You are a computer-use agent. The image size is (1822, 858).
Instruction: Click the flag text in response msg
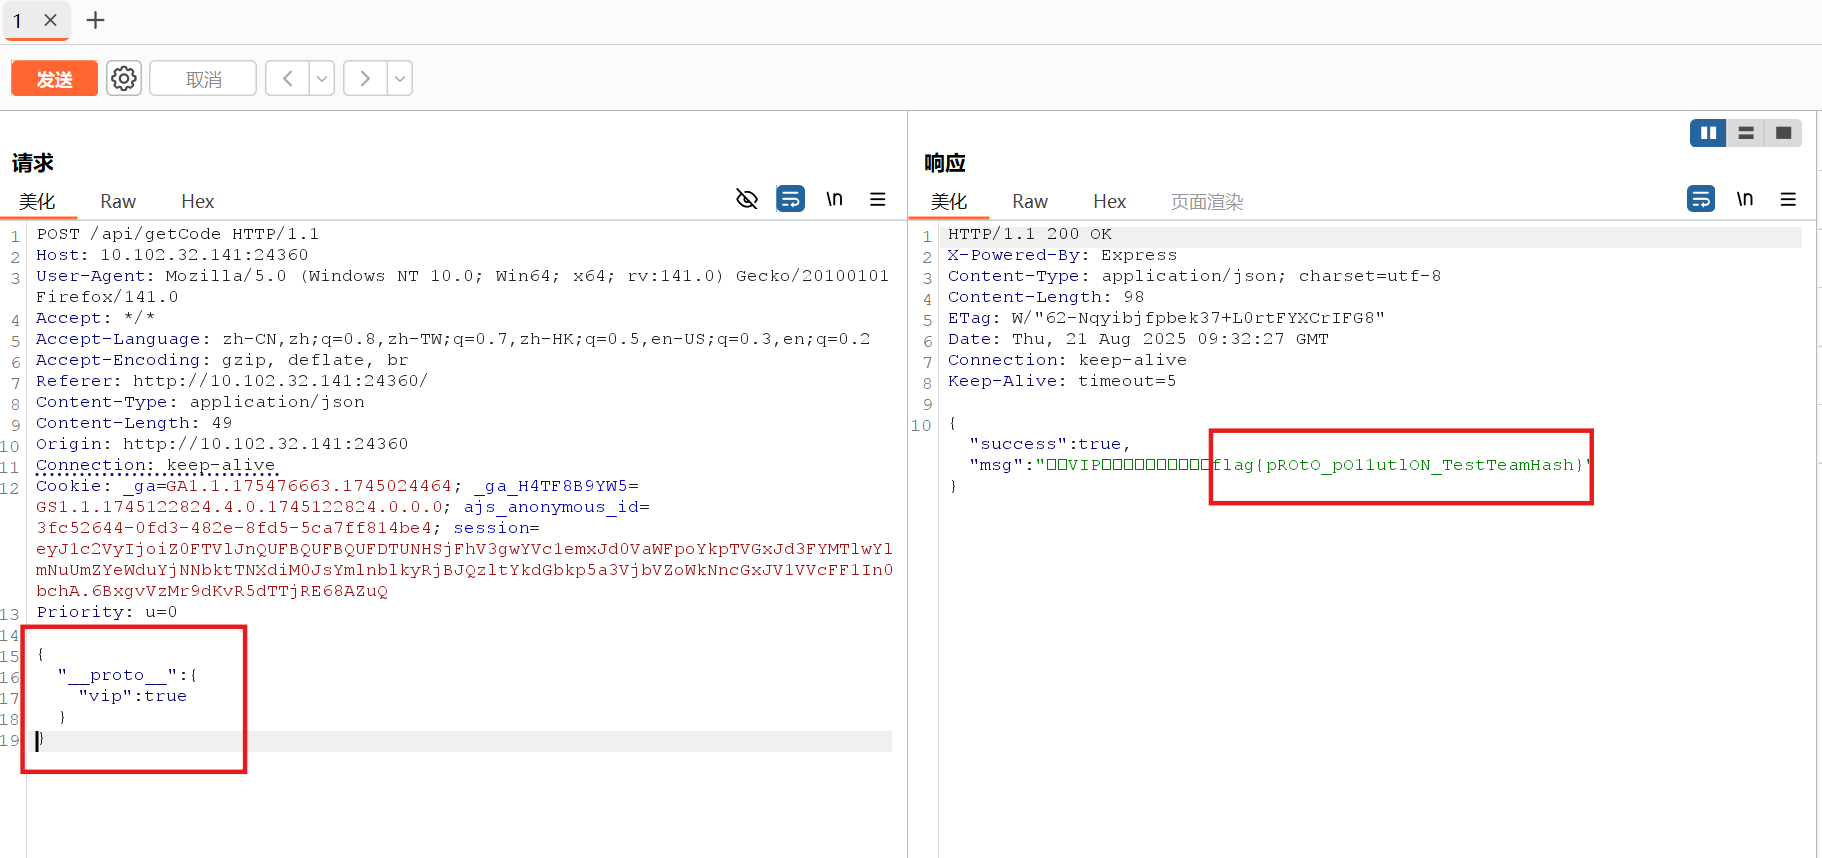(1398, 465)
